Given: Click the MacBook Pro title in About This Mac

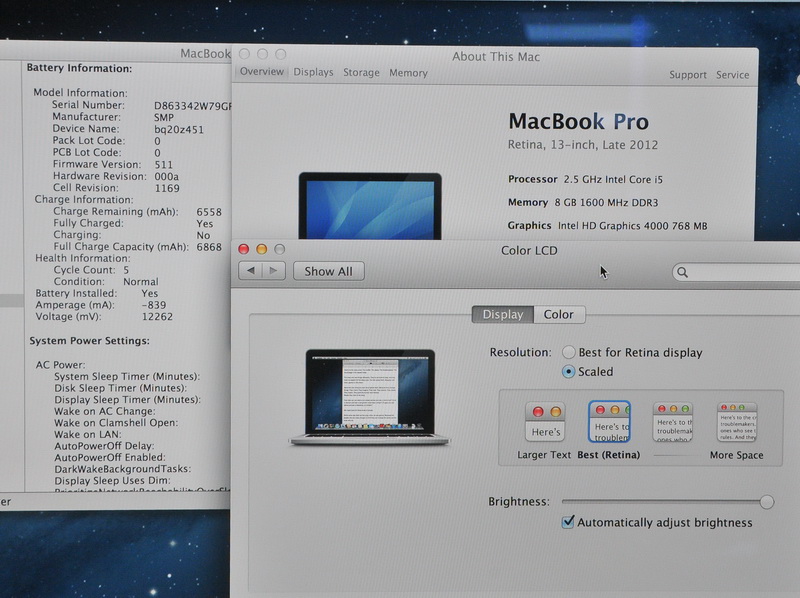Looking at the screenshot, I should click(x=579, y=121).
